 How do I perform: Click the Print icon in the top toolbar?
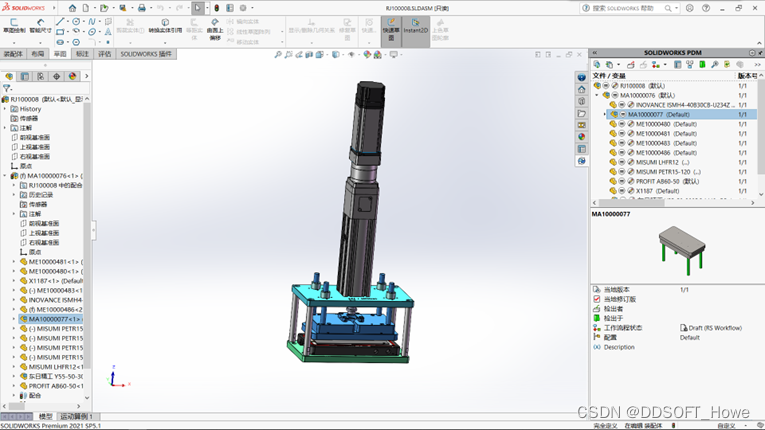pyautogui.click(x=141, y=8)
